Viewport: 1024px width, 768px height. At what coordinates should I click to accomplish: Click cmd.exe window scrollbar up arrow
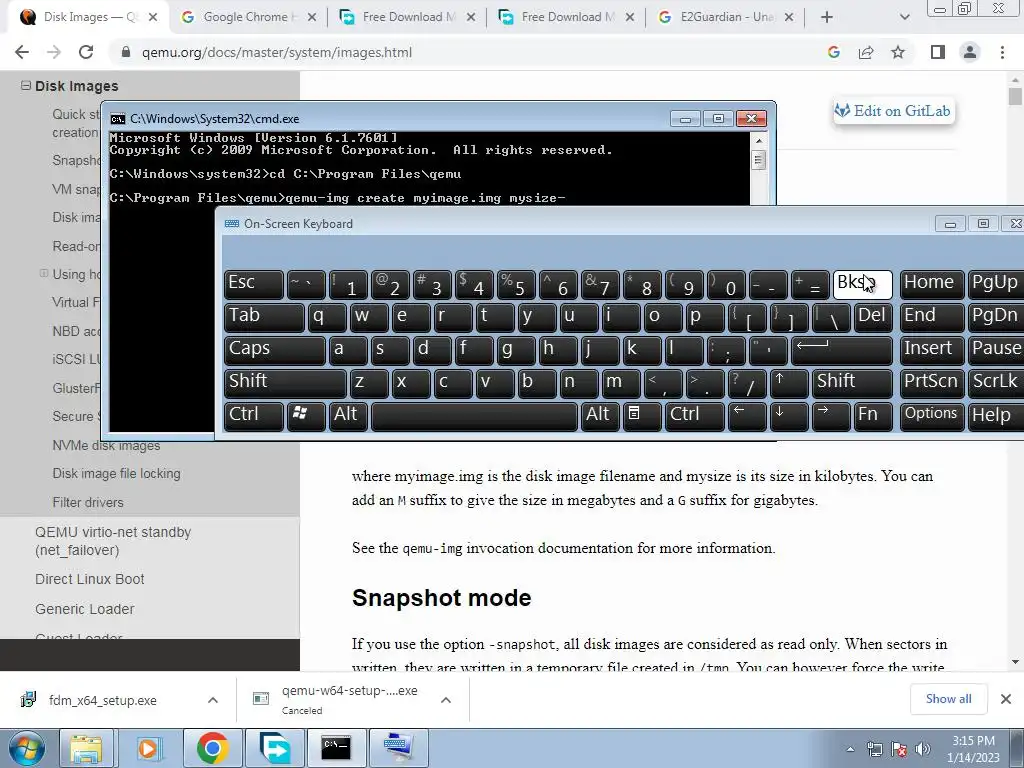coord(758,140)
